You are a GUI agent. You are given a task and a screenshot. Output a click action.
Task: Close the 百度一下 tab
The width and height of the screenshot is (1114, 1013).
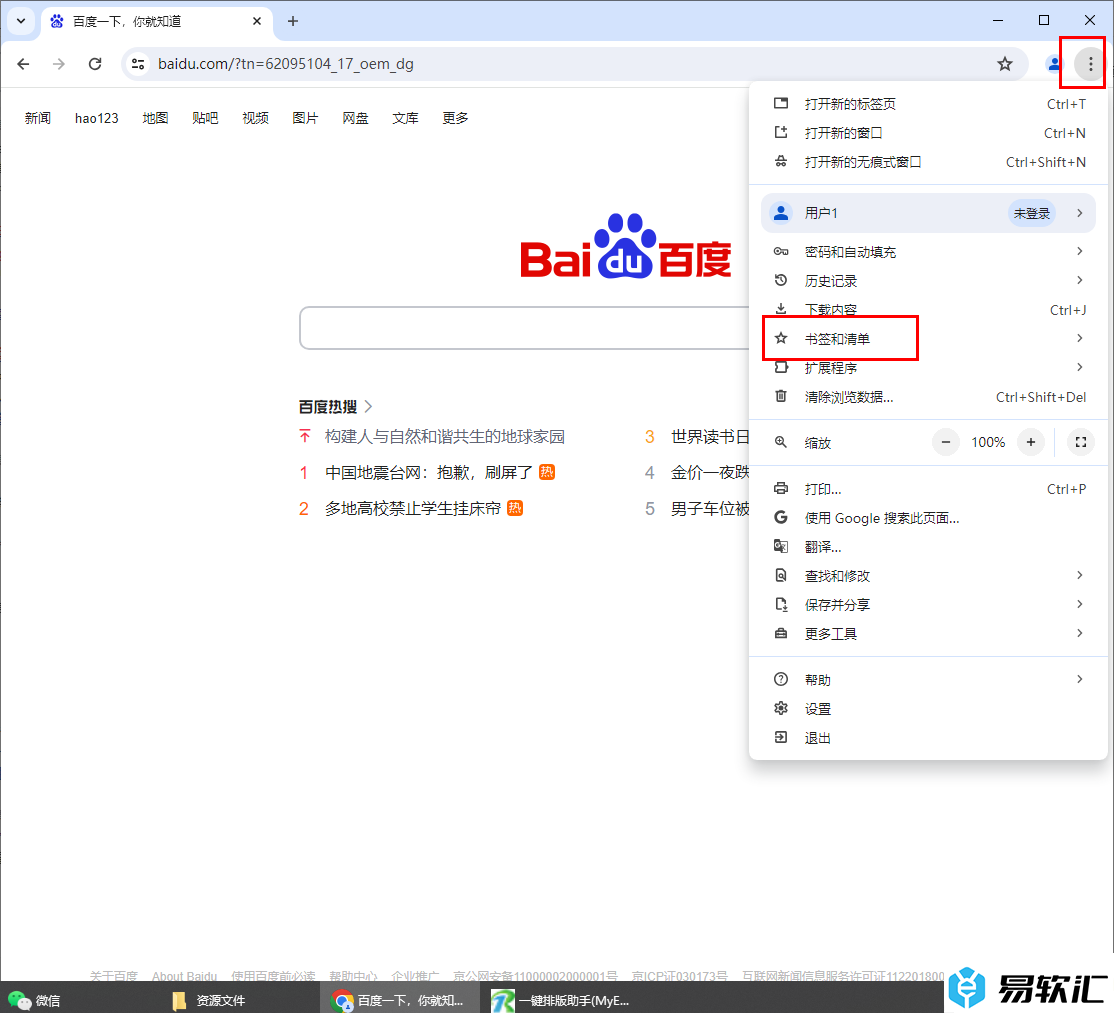257,21
